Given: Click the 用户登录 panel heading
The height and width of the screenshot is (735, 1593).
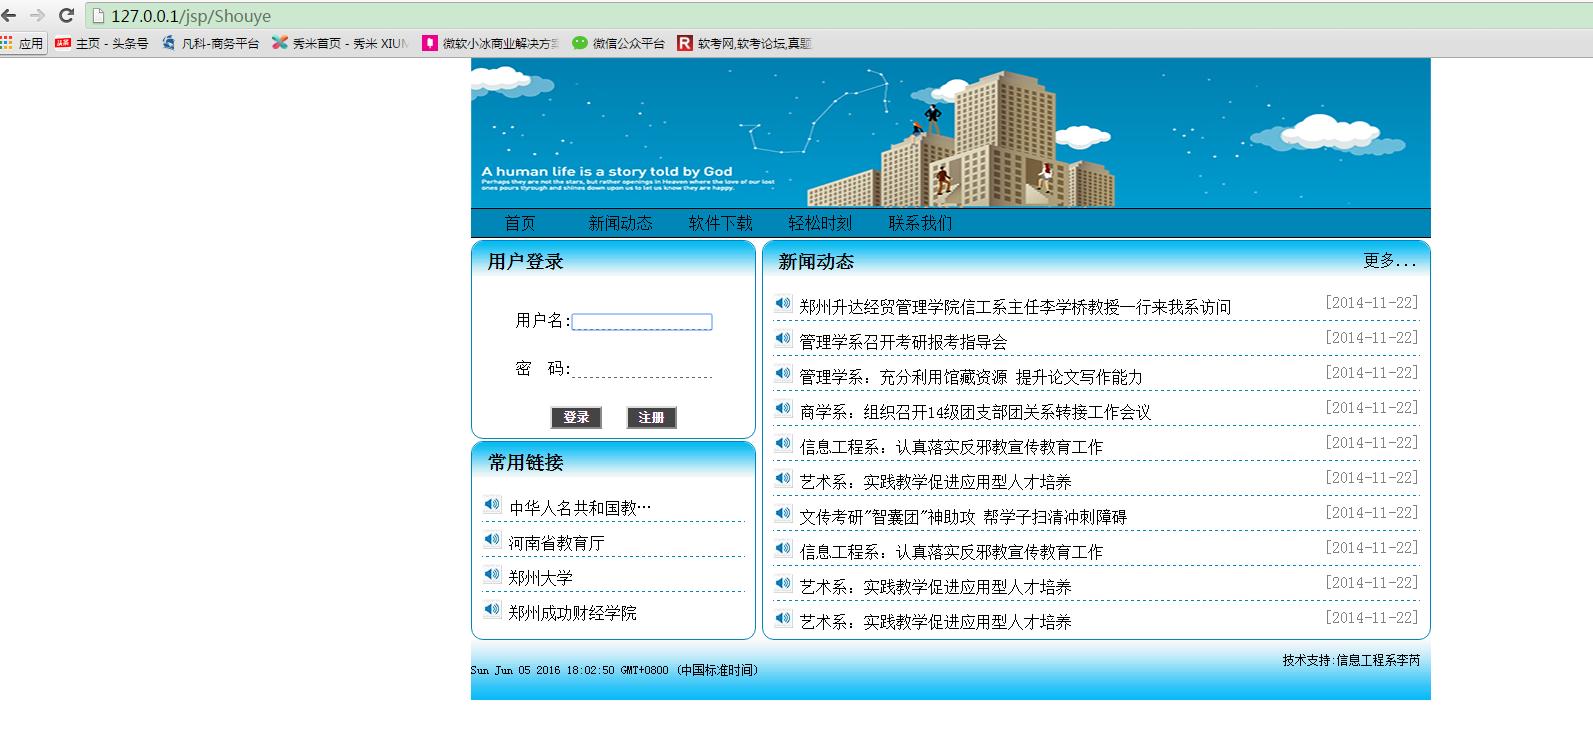Looking at the screenshot, I should [525, 262].
